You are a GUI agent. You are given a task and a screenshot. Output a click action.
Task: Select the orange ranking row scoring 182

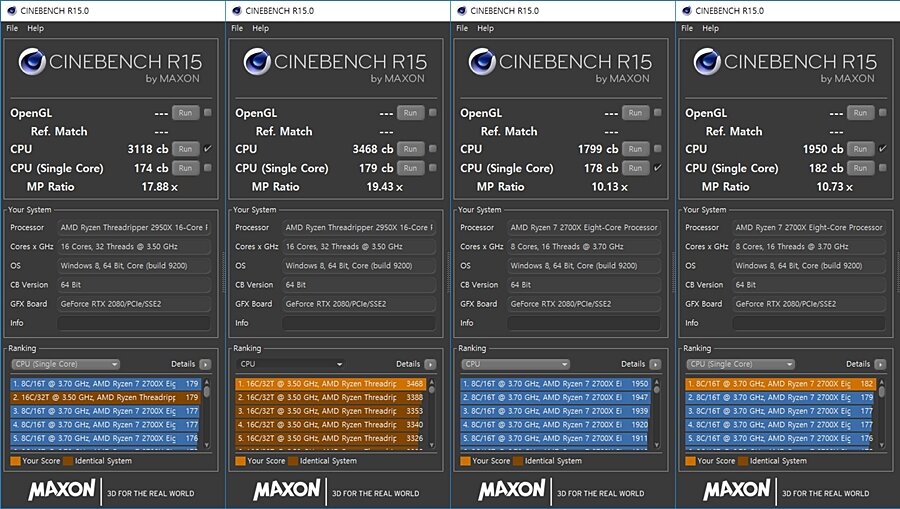pos(780,383)
